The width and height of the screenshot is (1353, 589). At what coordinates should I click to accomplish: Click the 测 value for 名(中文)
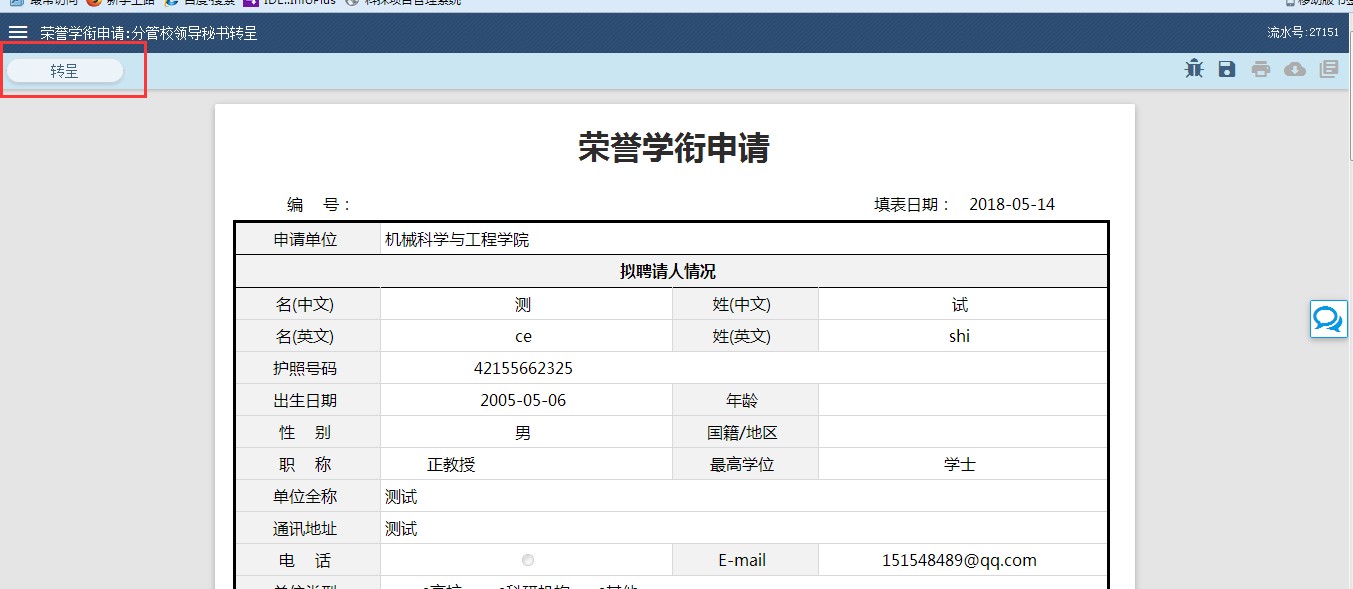(x=523, y=304)
